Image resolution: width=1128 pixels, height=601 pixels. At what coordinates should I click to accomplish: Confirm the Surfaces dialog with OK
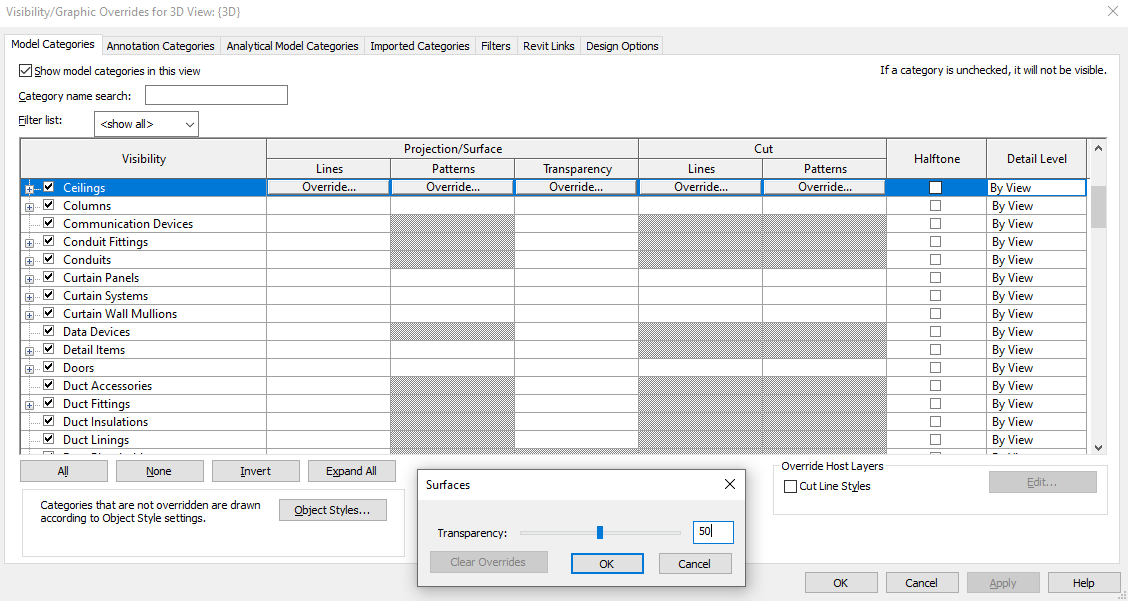(607, 563)
